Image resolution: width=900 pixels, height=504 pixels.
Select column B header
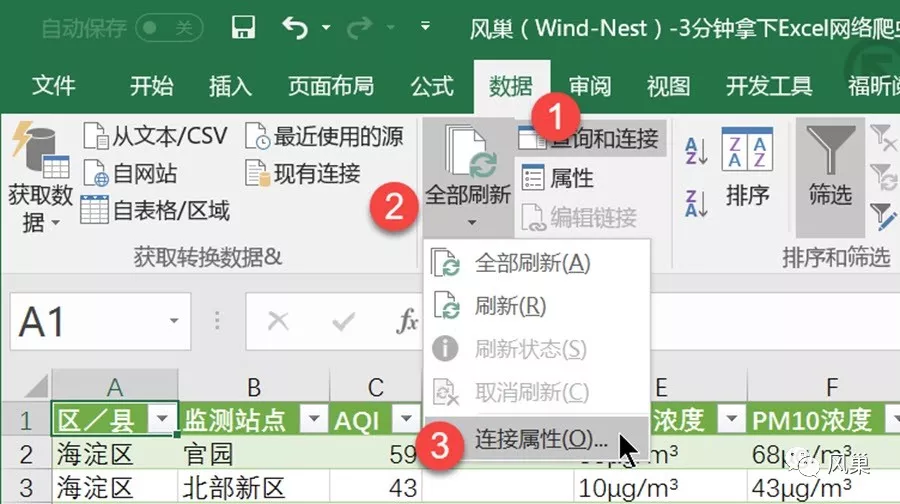click(x=254, y=387)
